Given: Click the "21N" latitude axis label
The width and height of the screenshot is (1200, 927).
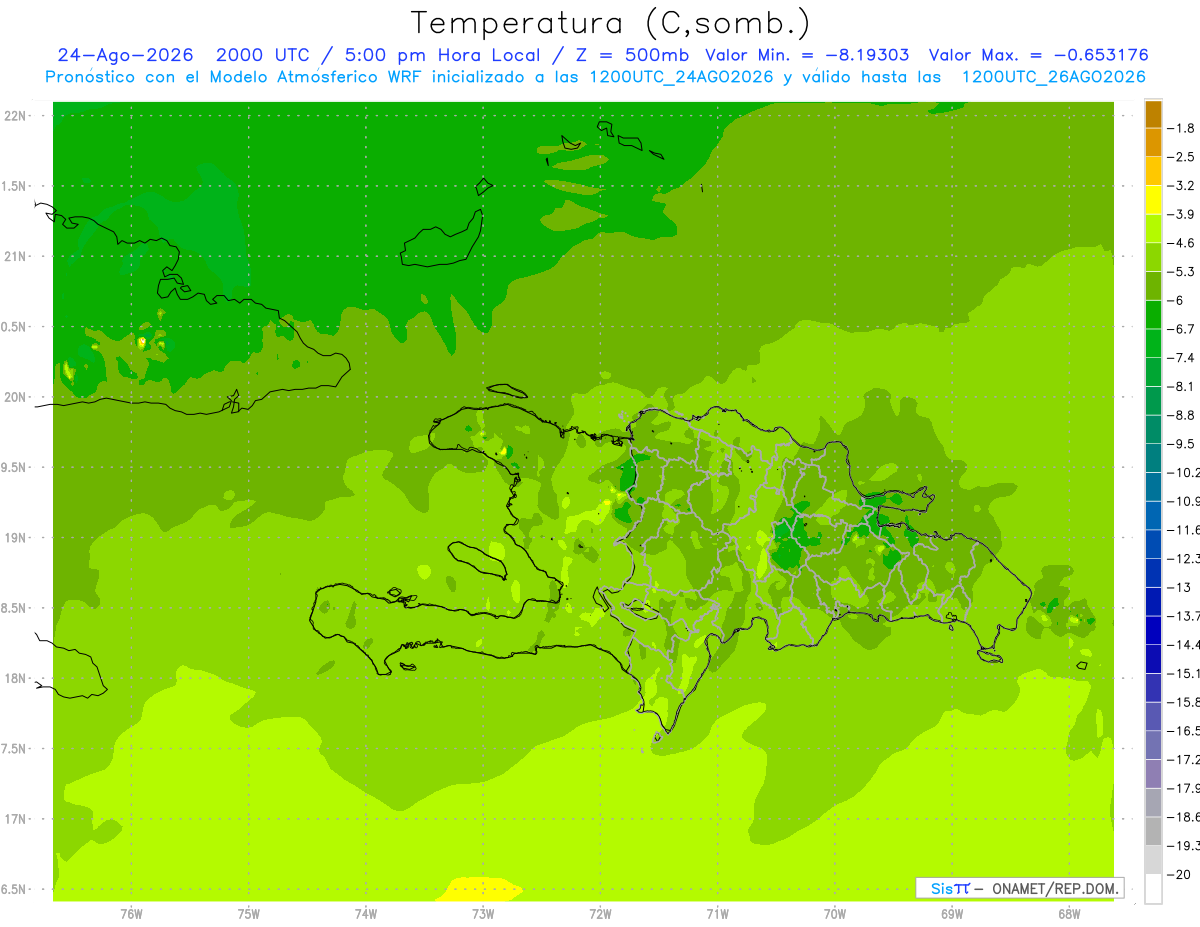Looking at the screenshot, I should [16, 257].
